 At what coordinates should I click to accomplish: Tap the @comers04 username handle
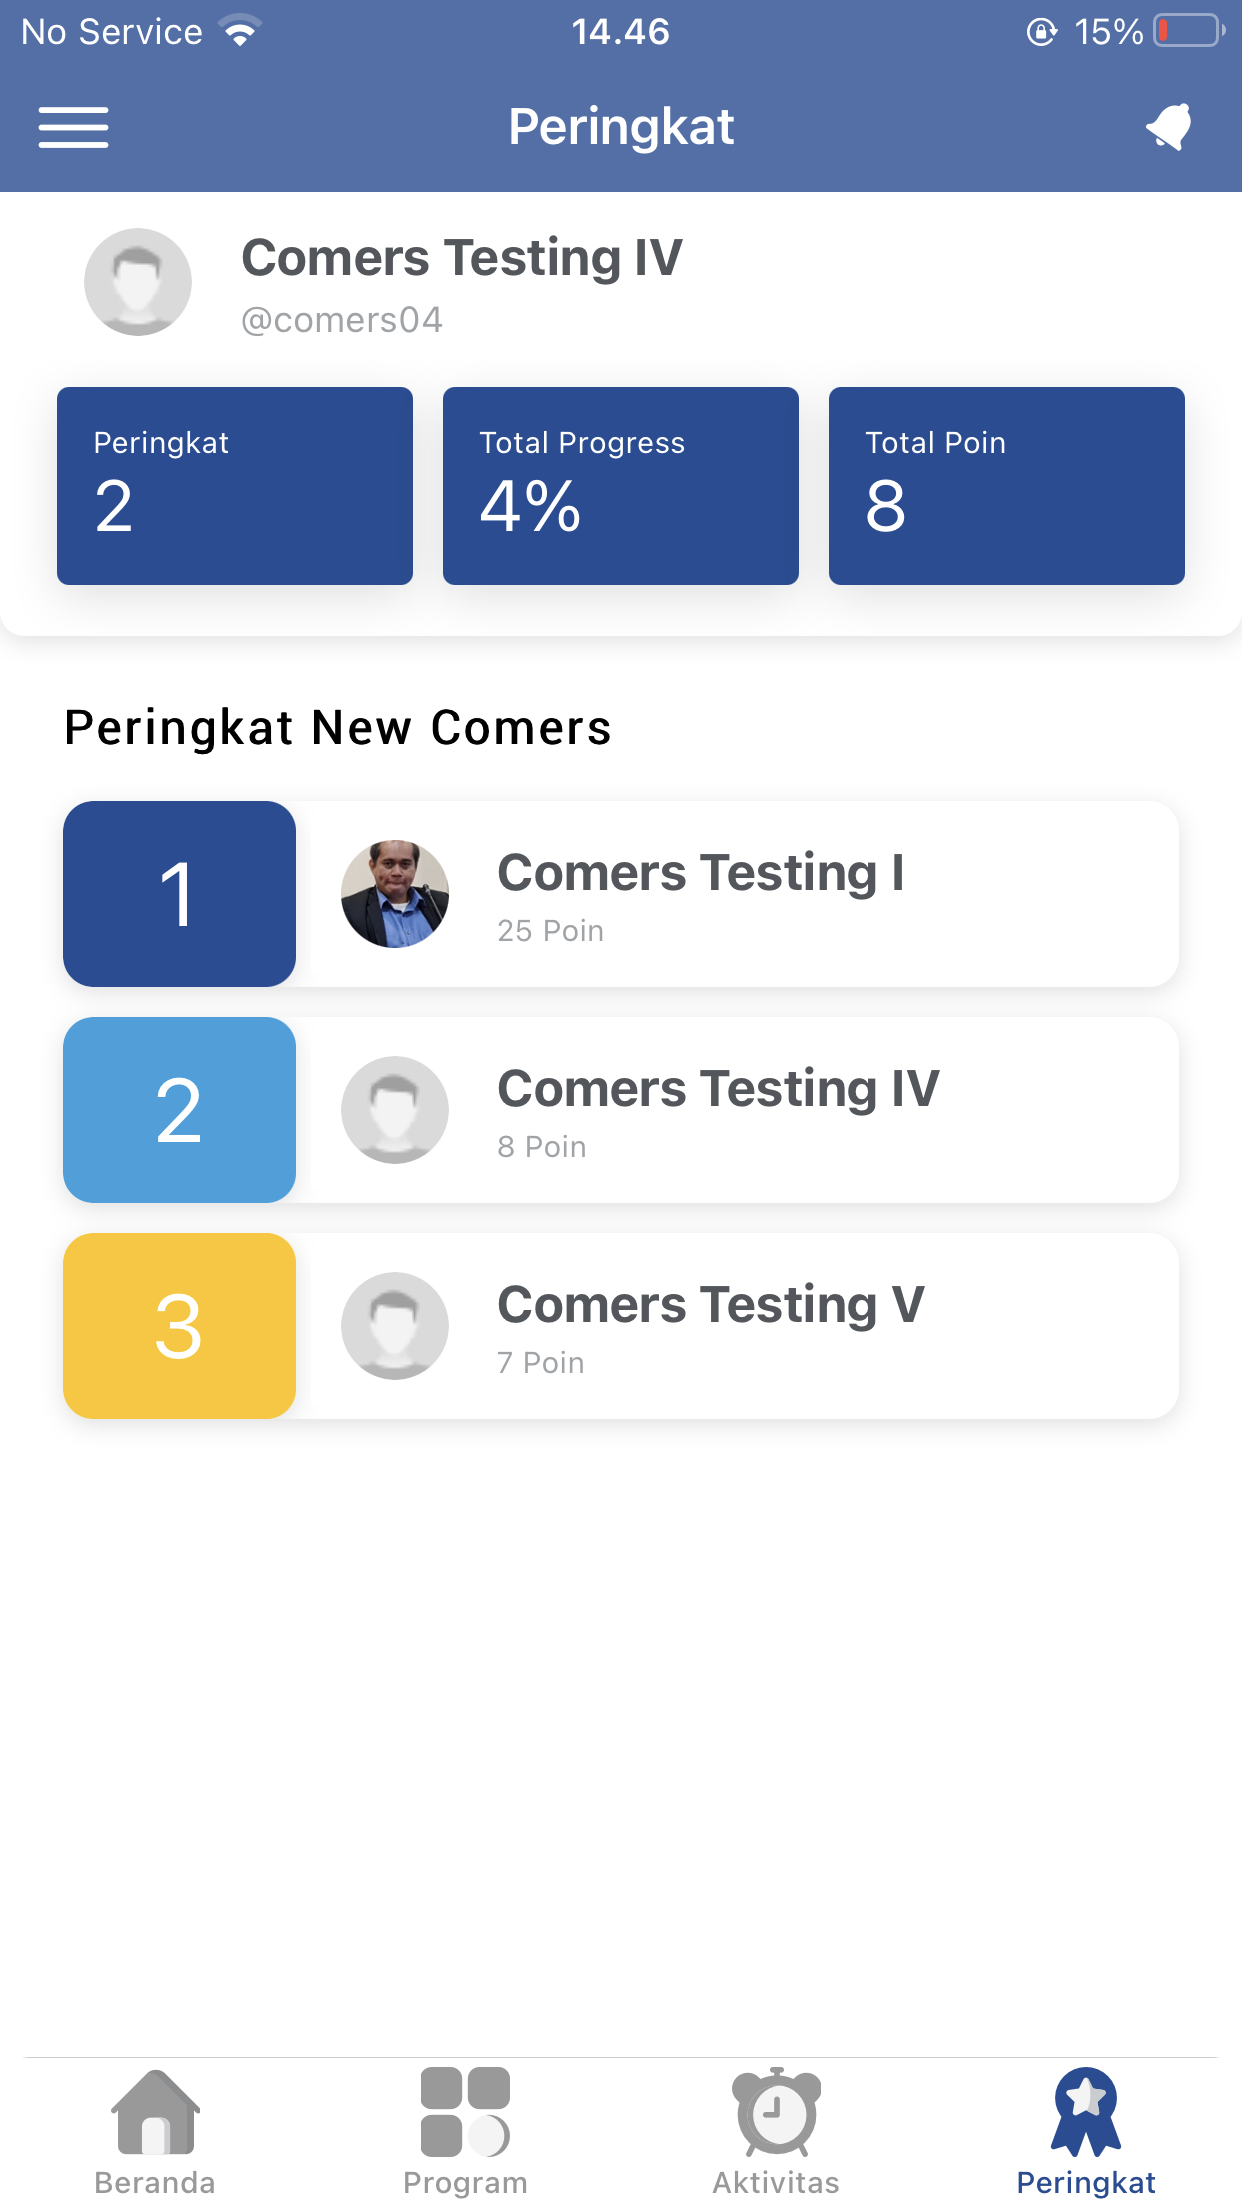(342, 320)
